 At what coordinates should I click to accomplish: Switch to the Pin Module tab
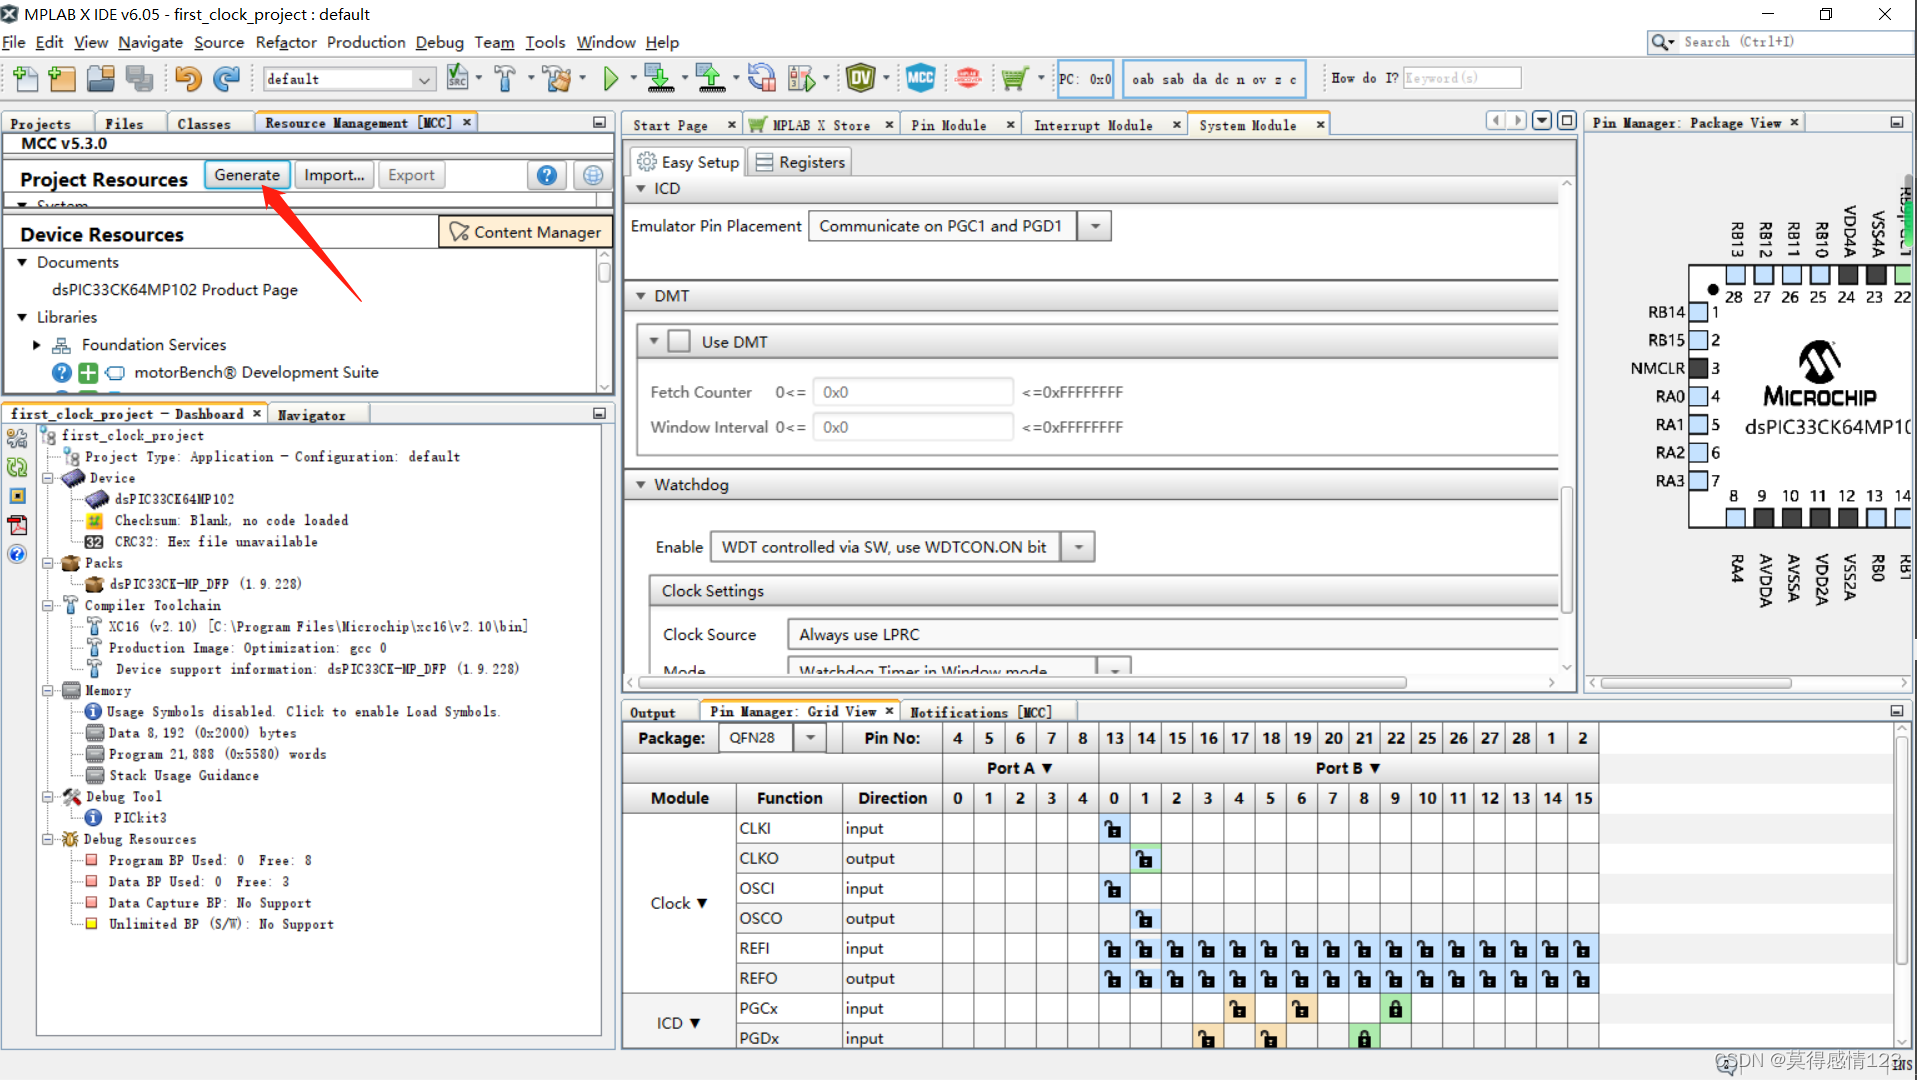(x=948, y=125)
